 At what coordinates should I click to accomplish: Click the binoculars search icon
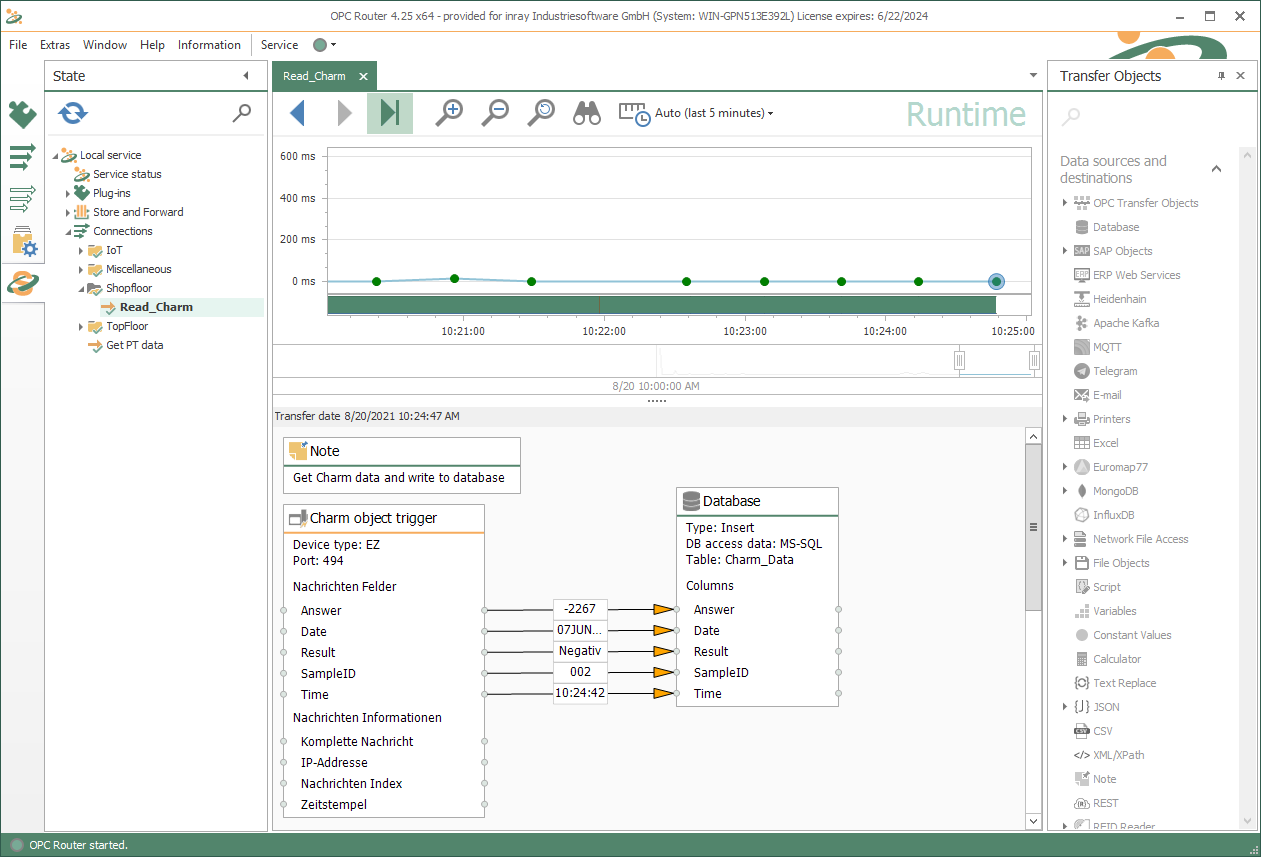(x=587, y=114)
